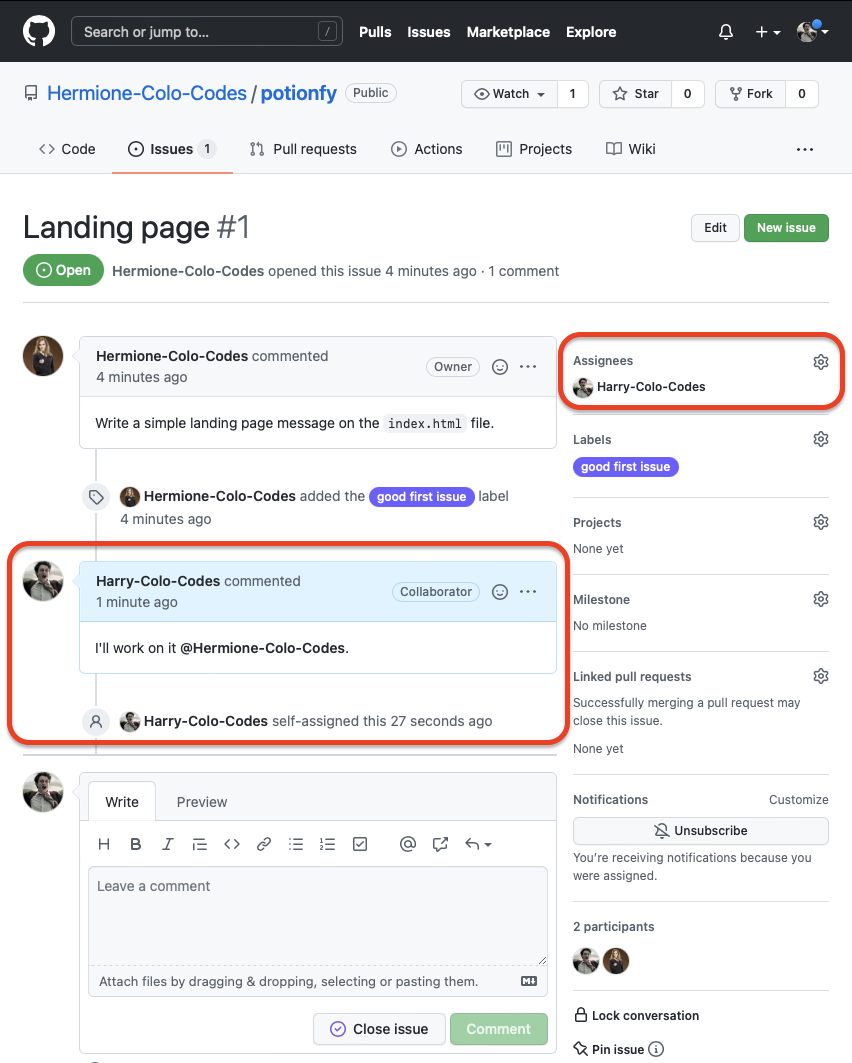Open the notifications bell
Viewport: 852px width, 1063px height.
pyautogui.click(x=726, y=32)
